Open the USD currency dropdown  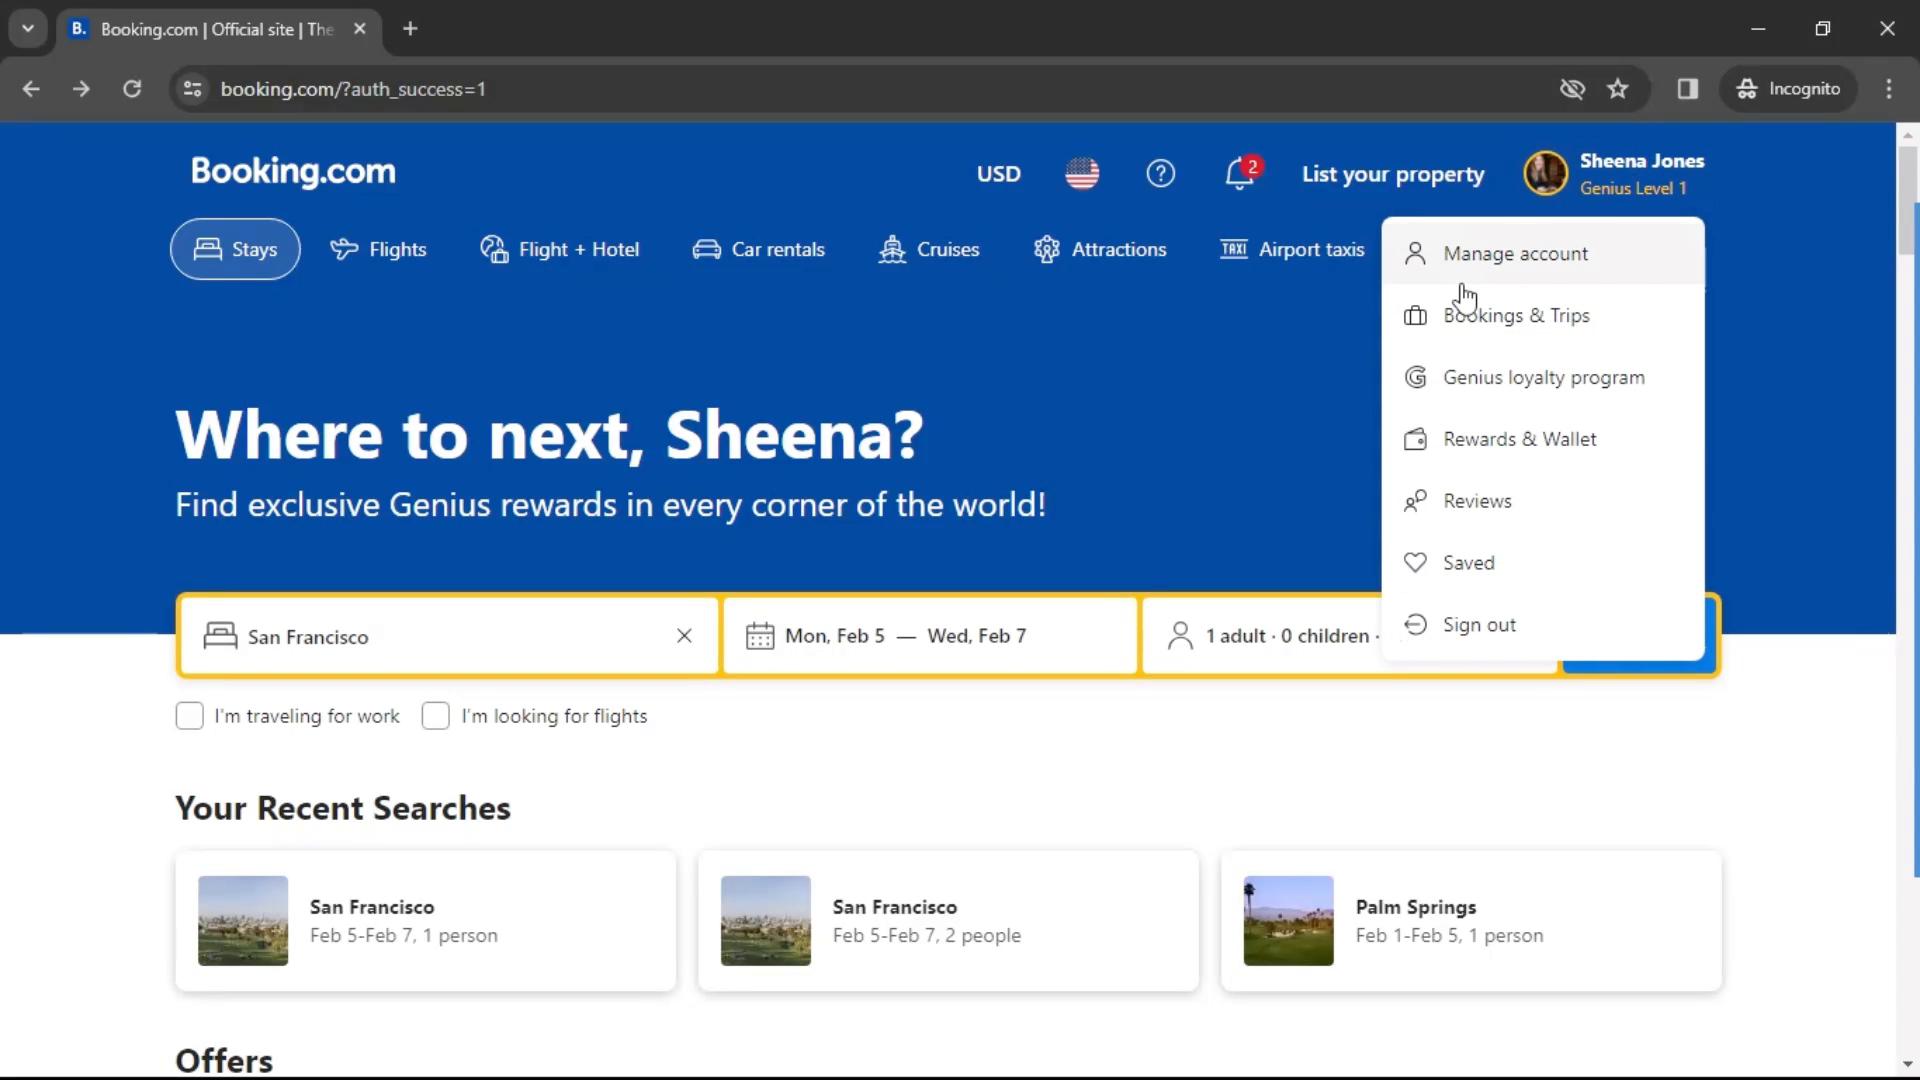click(x=998, y=173)
